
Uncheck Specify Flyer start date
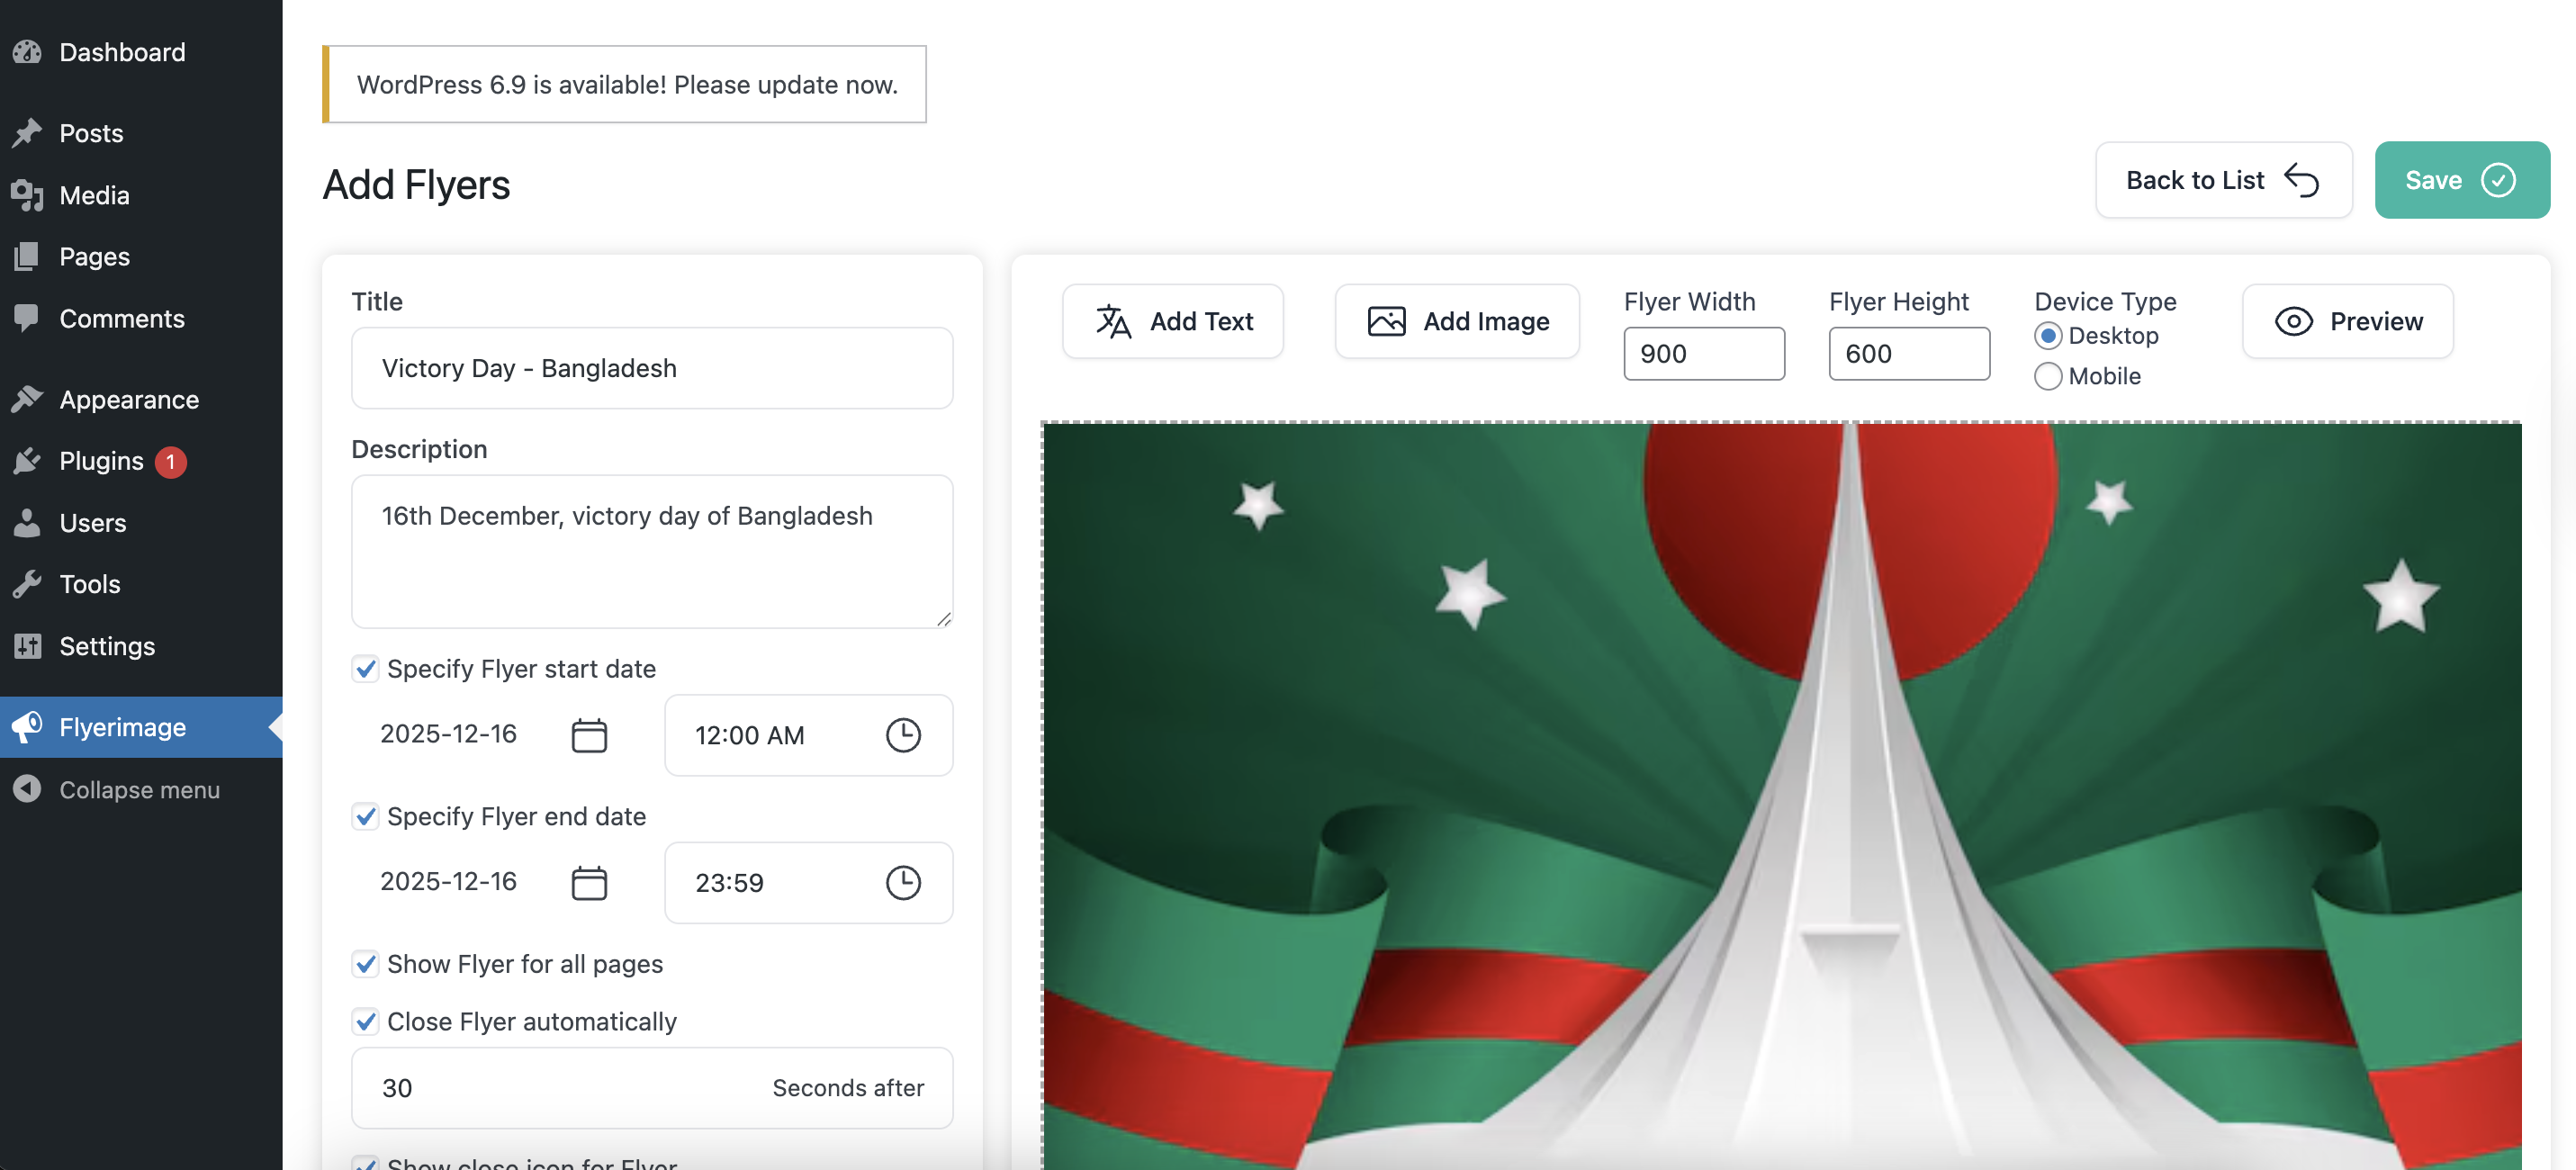click(x=366, y=668)
